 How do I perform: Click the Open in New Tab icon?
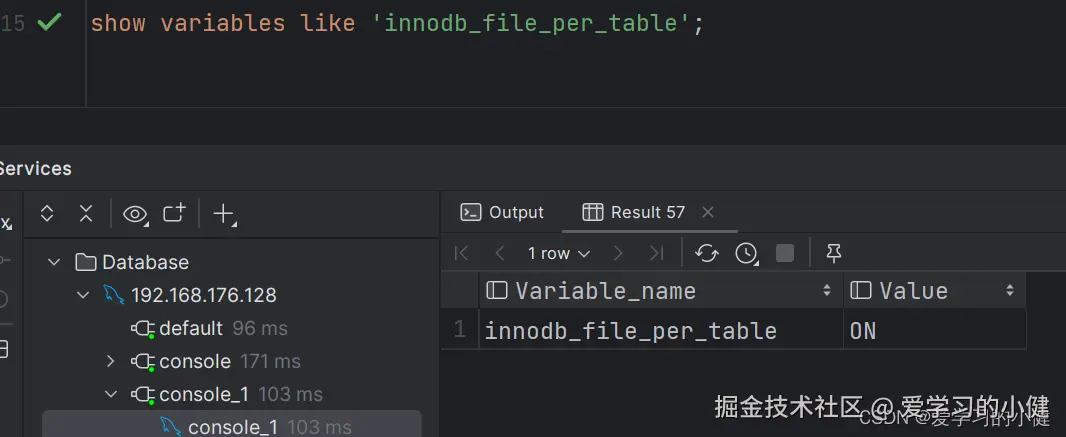click(x=175, y=213)
